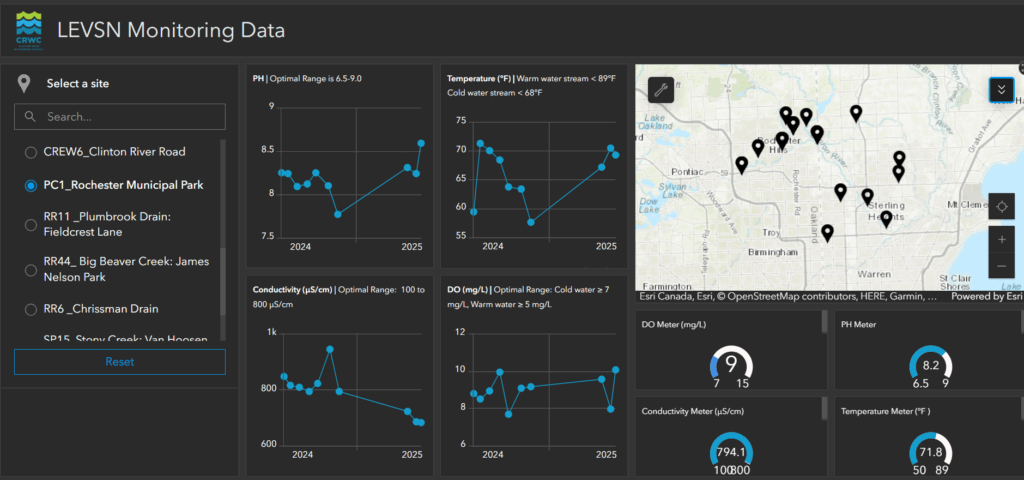Click the lowest PH point near 7.75
The width and height of the screenshot is (1024, 480).
pos(338,214)
